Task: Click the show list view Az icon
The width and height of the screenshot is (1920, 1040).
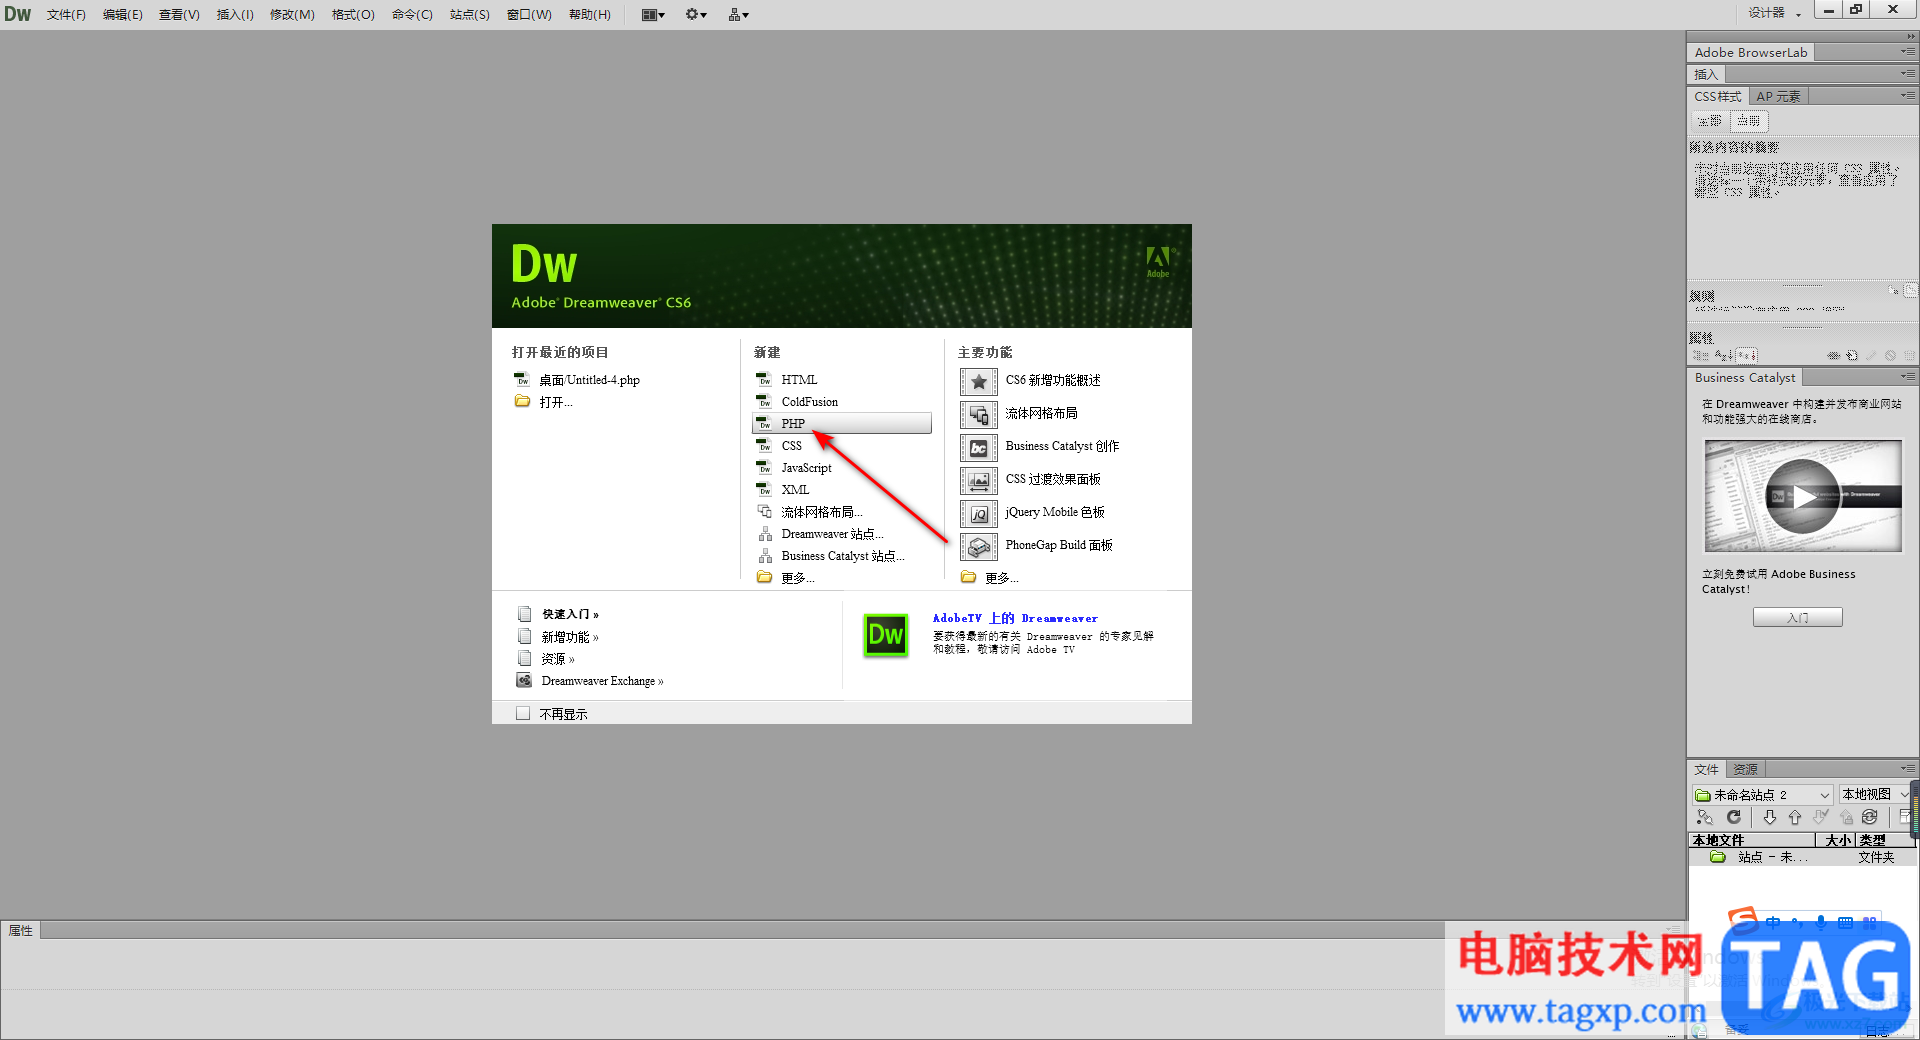Action: point(1724,355)
